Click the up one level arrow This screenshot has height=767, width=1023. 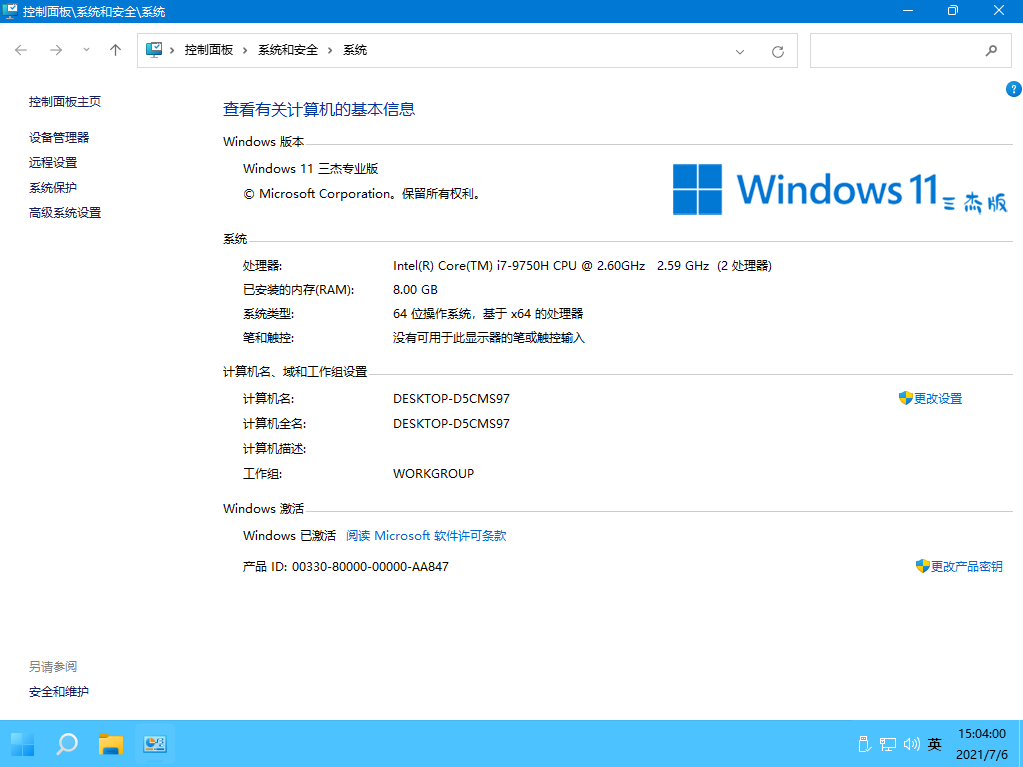[115, 50]
